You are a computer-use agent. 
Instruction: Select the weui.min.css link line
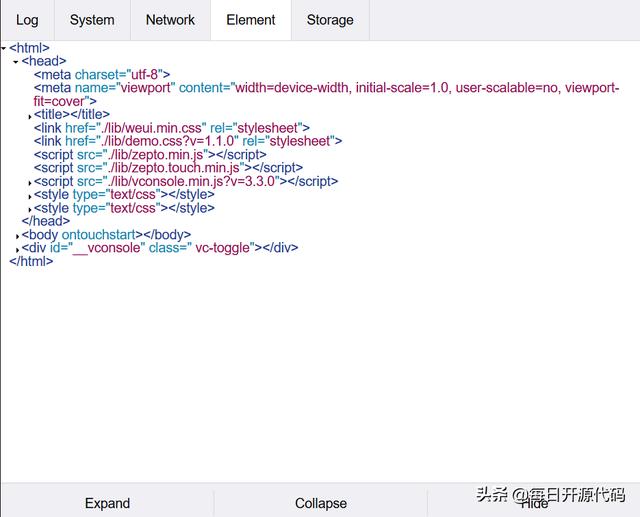point(171,128)
